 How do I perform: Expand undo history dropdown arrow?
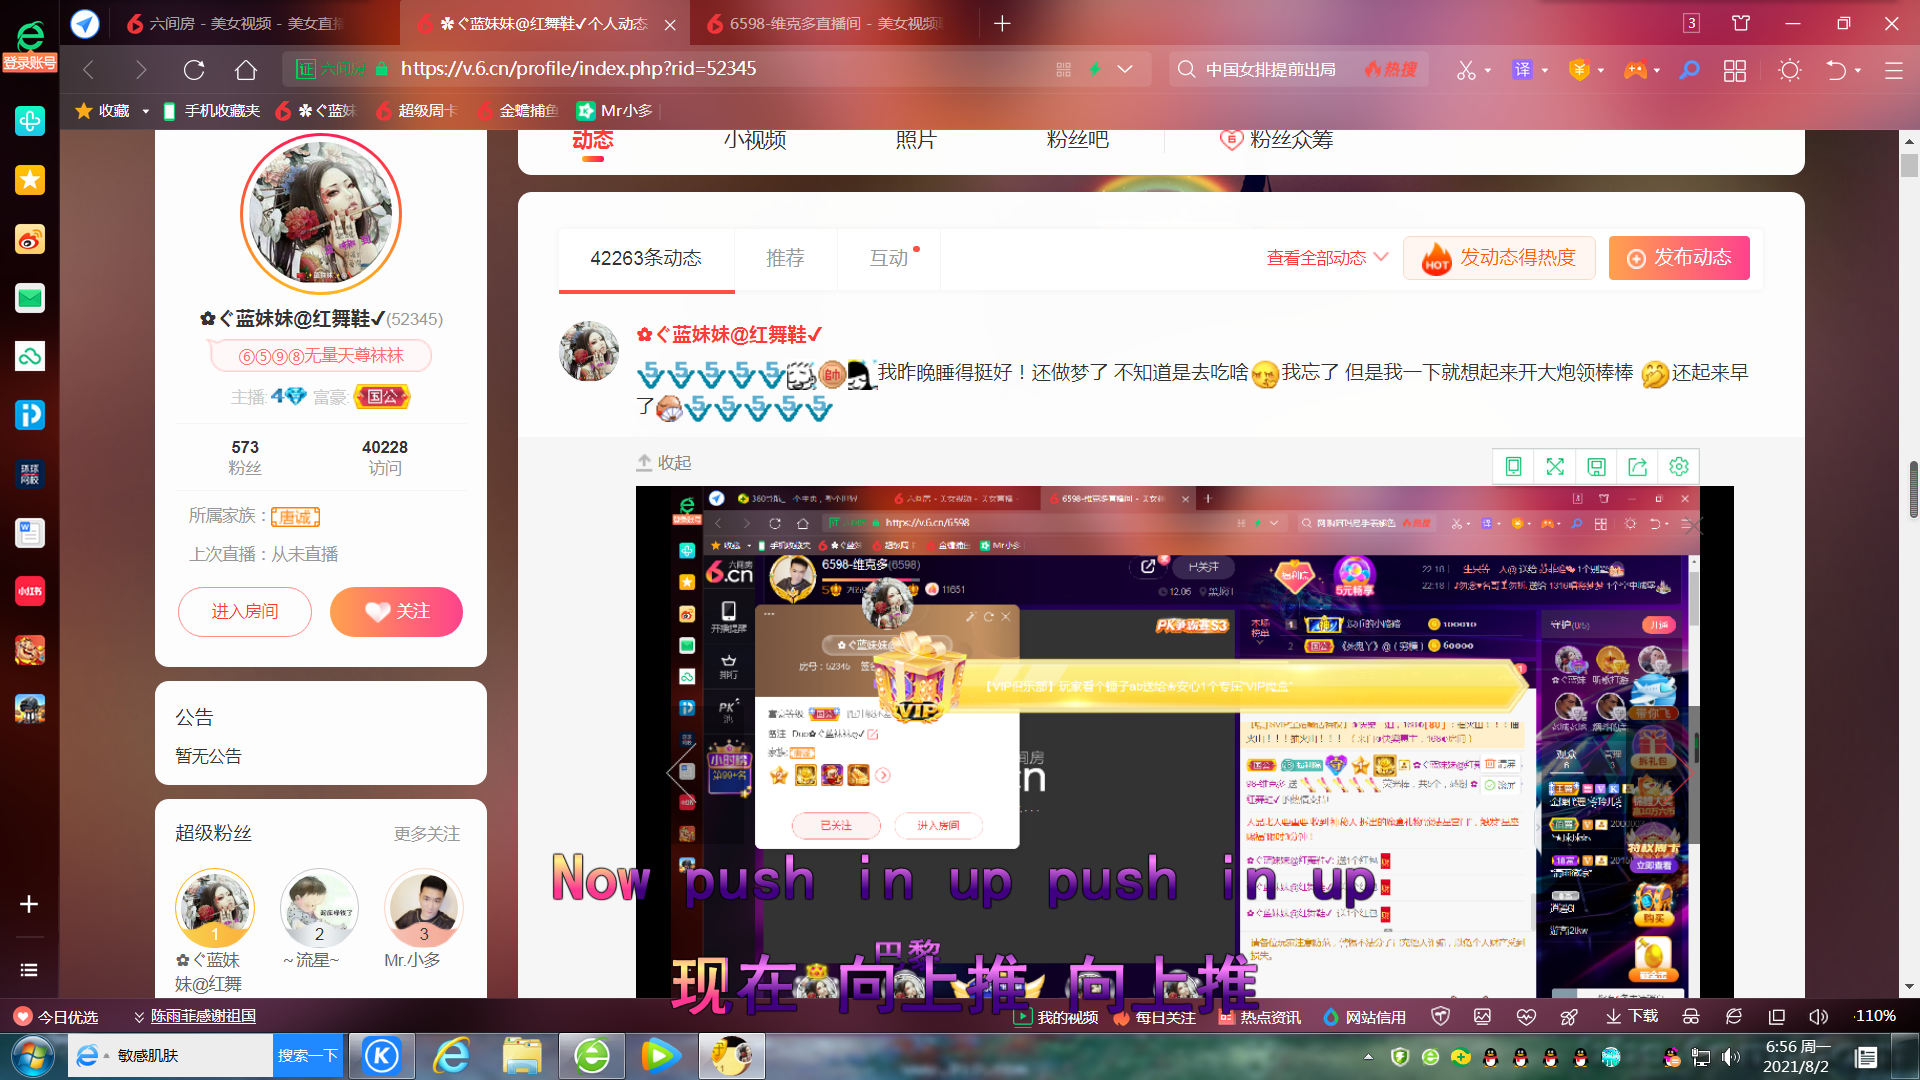click(x=1858, y=70)
